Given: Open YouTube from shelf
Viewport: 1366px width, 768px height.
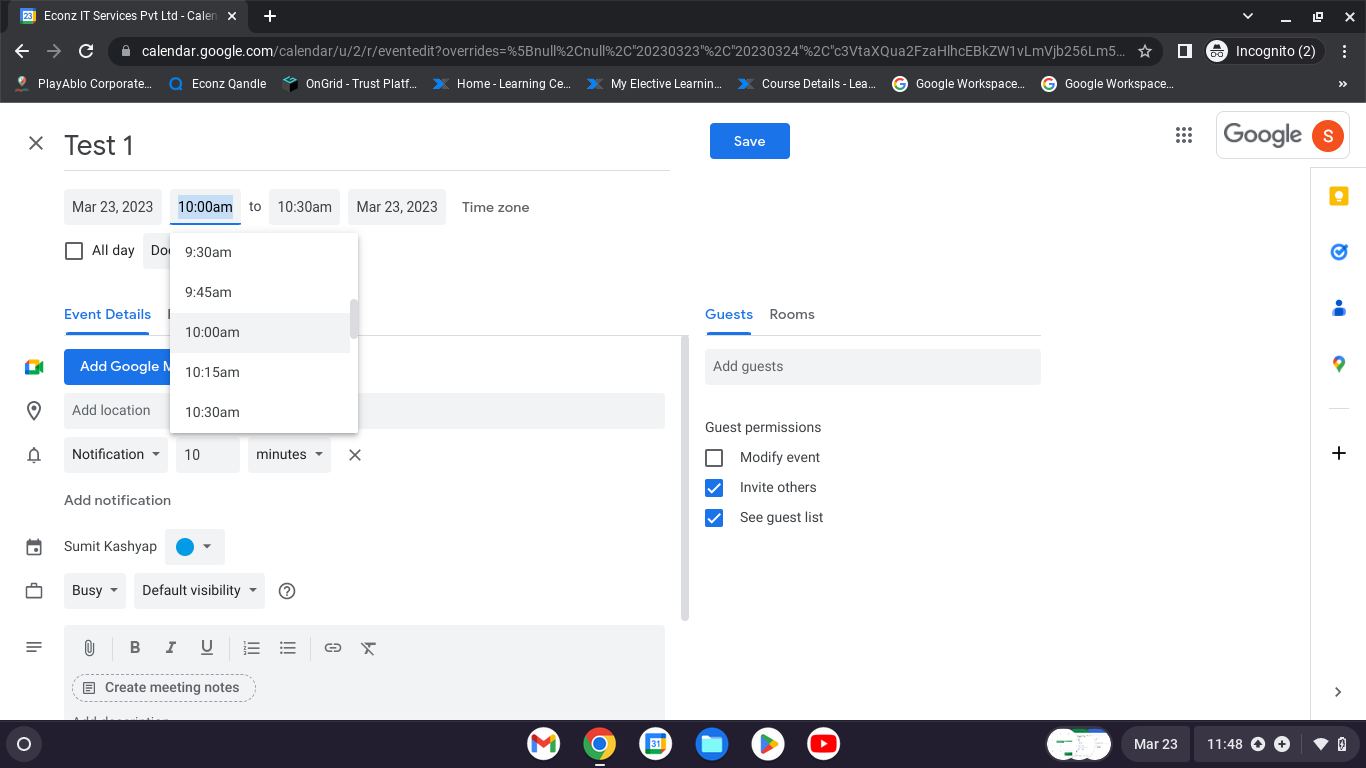Looking at the screenshot, I should [x=824, y=744].
